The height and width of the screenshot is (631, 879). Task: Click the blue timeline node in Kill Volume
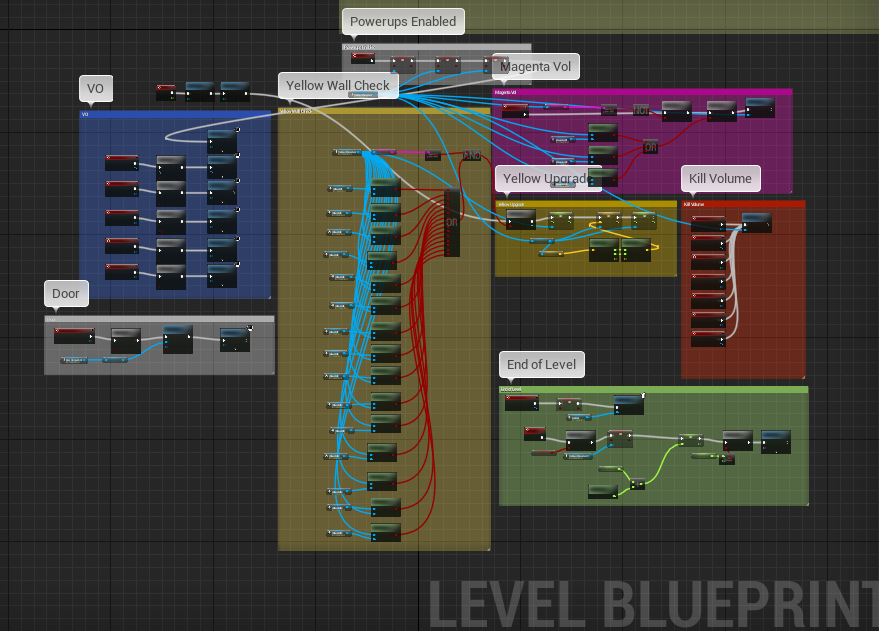coord(757,224)
